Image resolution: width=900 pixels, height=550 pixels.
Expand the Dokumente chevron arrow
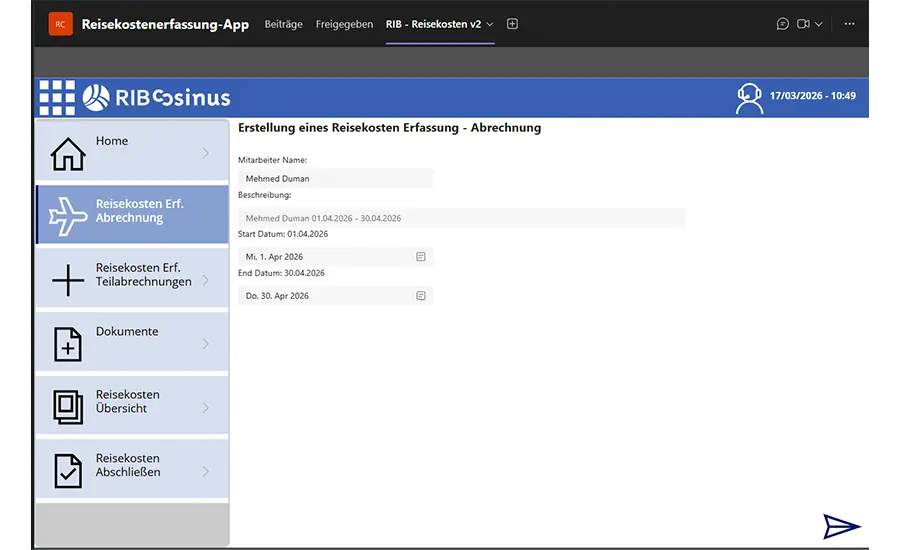[x=205, y=344]
